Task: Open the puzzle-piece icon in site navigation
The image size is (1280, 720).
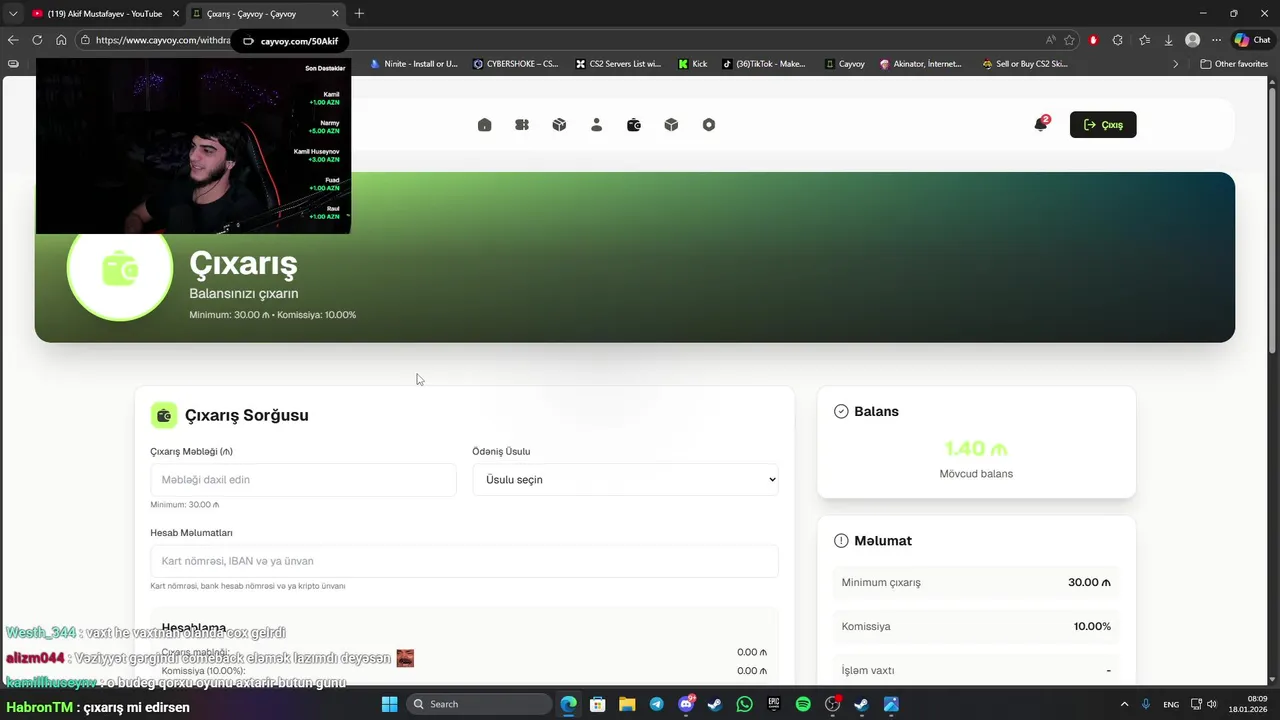Action: (522, 125)
